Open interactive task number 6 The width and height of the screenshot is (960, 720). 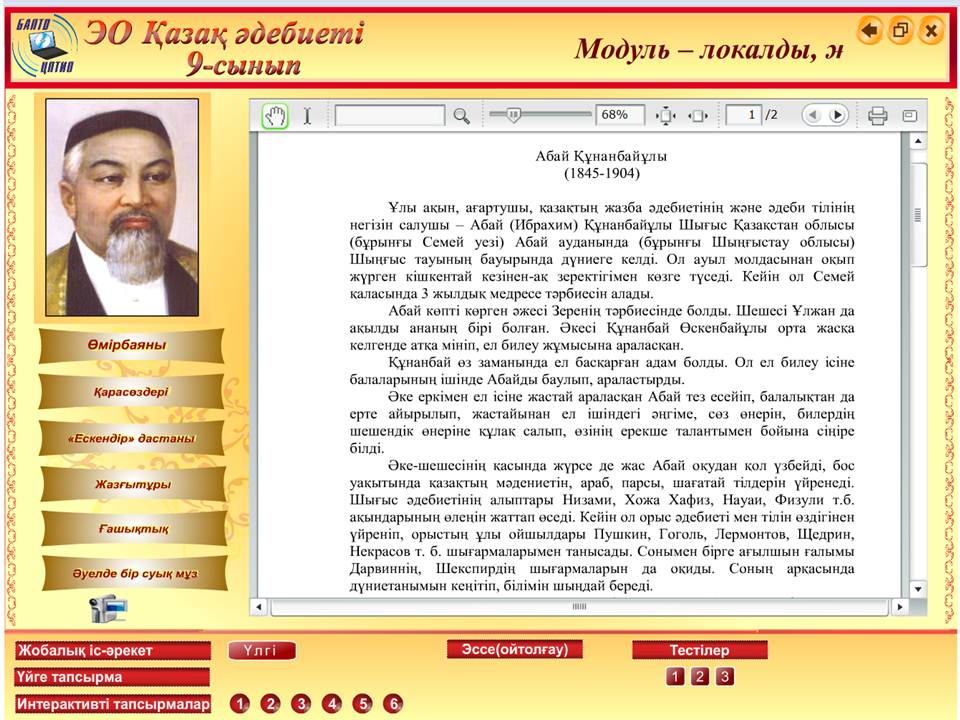pos(393,703)
